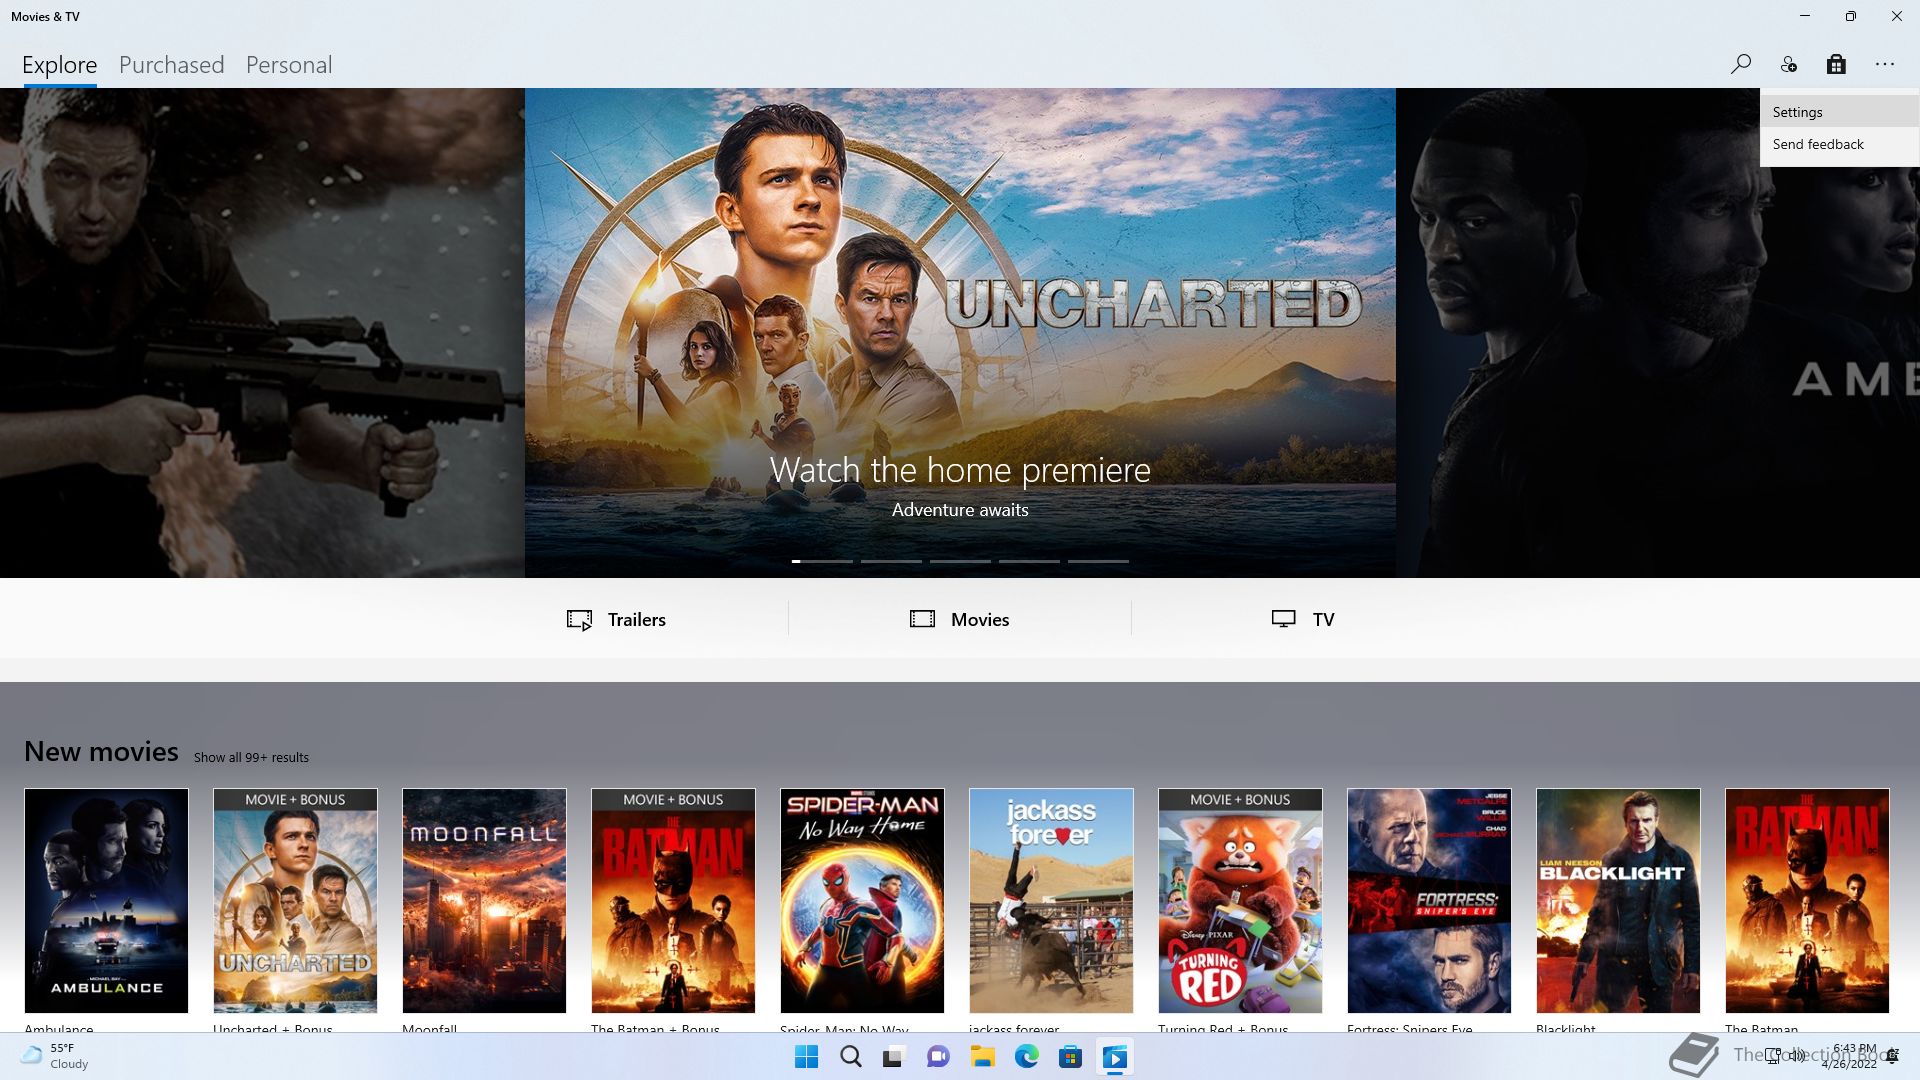Jump to second carousel slide indicator
This screenshot has width=1920, height=1080.
(x=891, y=561)
